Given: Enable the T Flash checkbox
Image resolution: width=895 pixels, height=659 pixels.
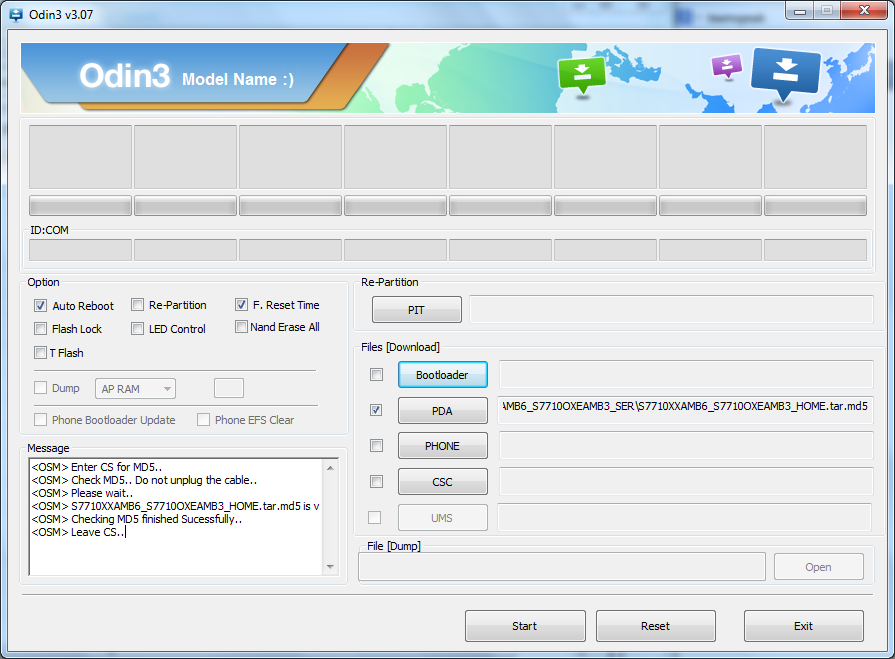Looking at the screenshot, I should (x=40, y=353).
